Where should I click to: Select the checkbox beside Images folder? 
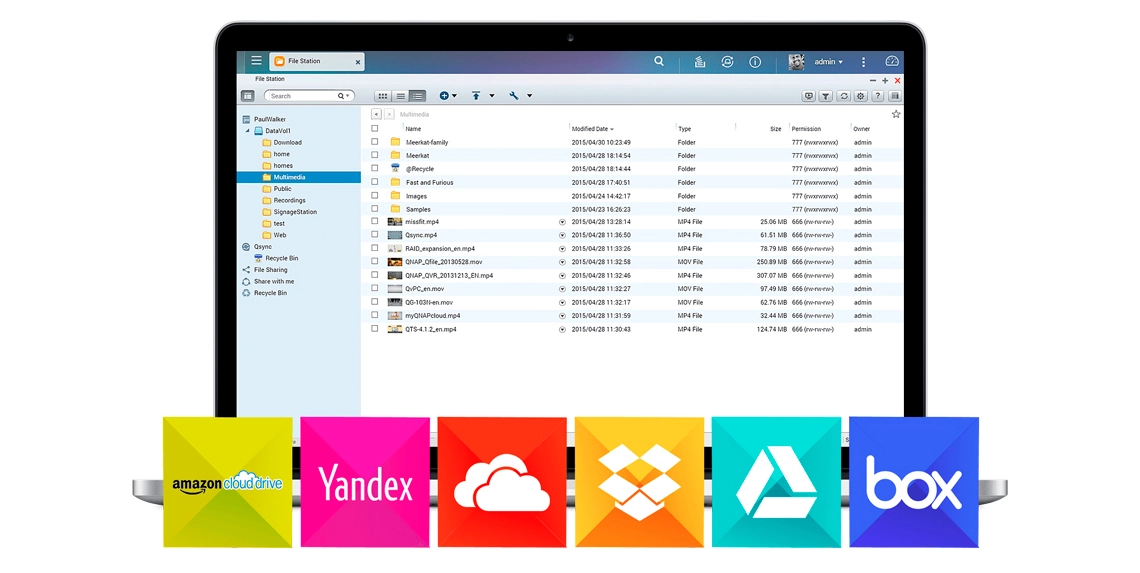(374, 195)
